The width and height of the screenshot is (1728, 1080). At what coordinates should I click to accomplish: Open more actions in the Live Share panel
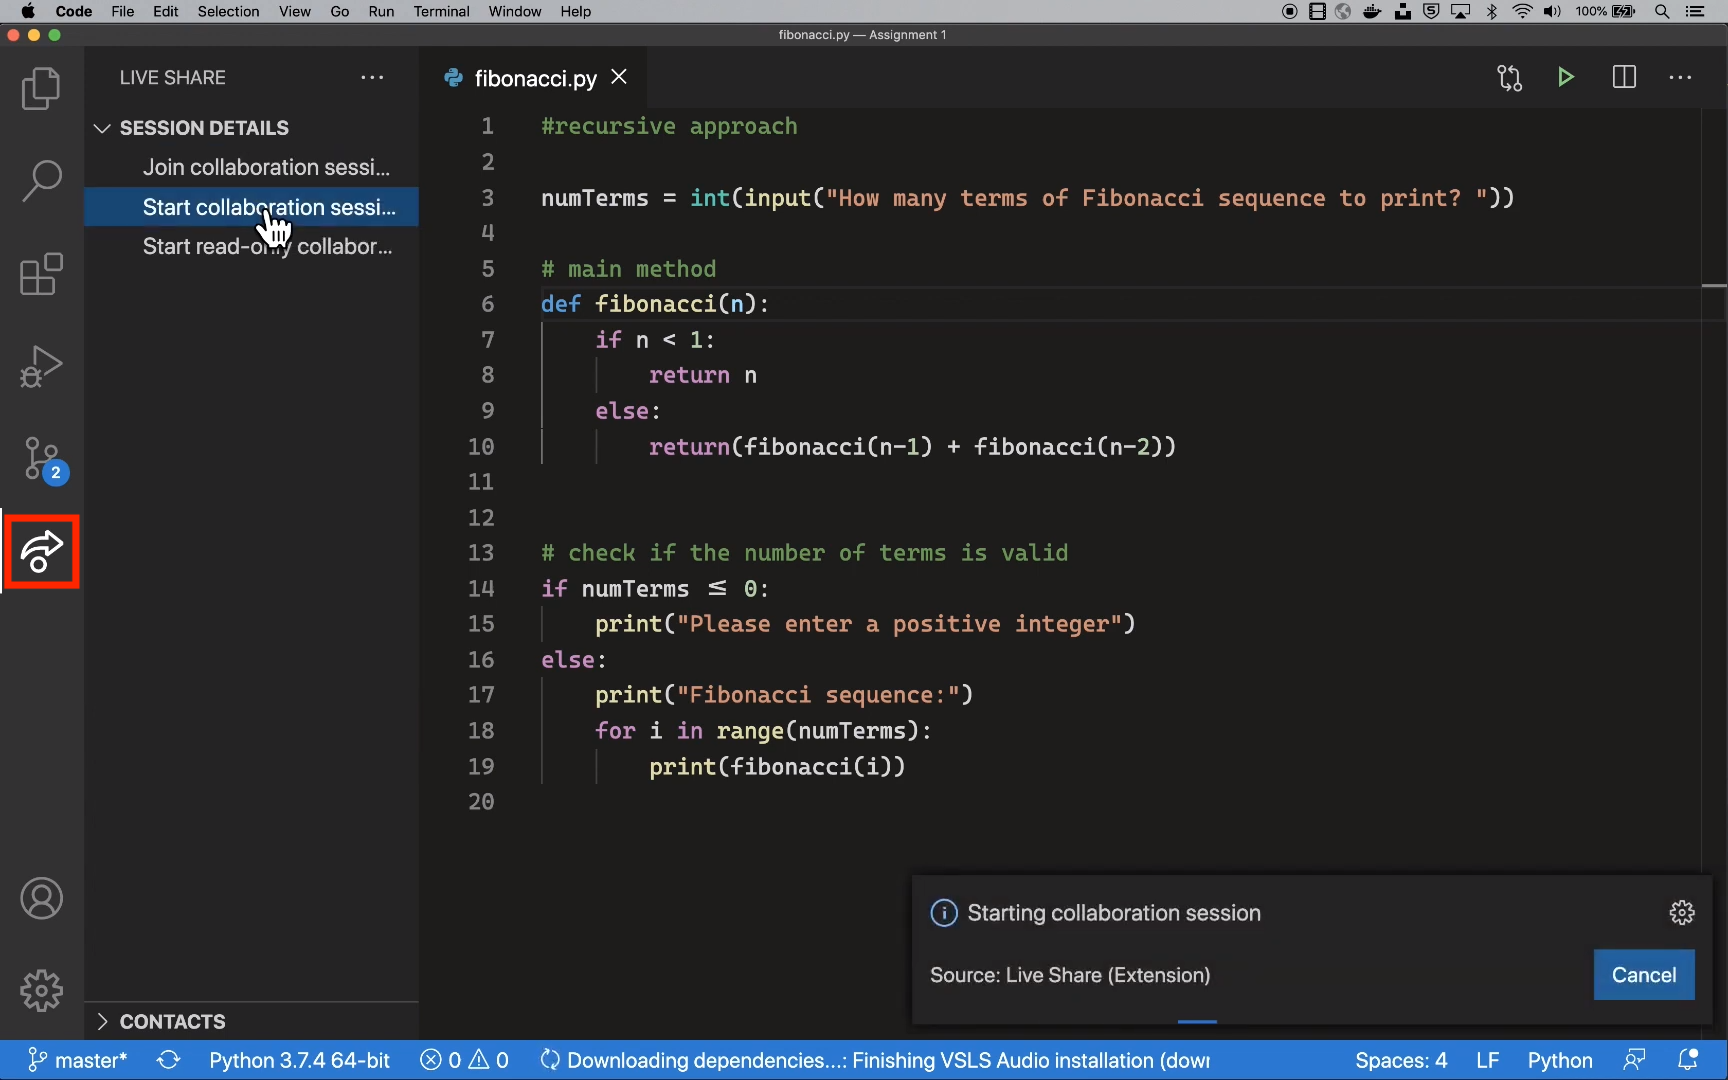point(372,77)
